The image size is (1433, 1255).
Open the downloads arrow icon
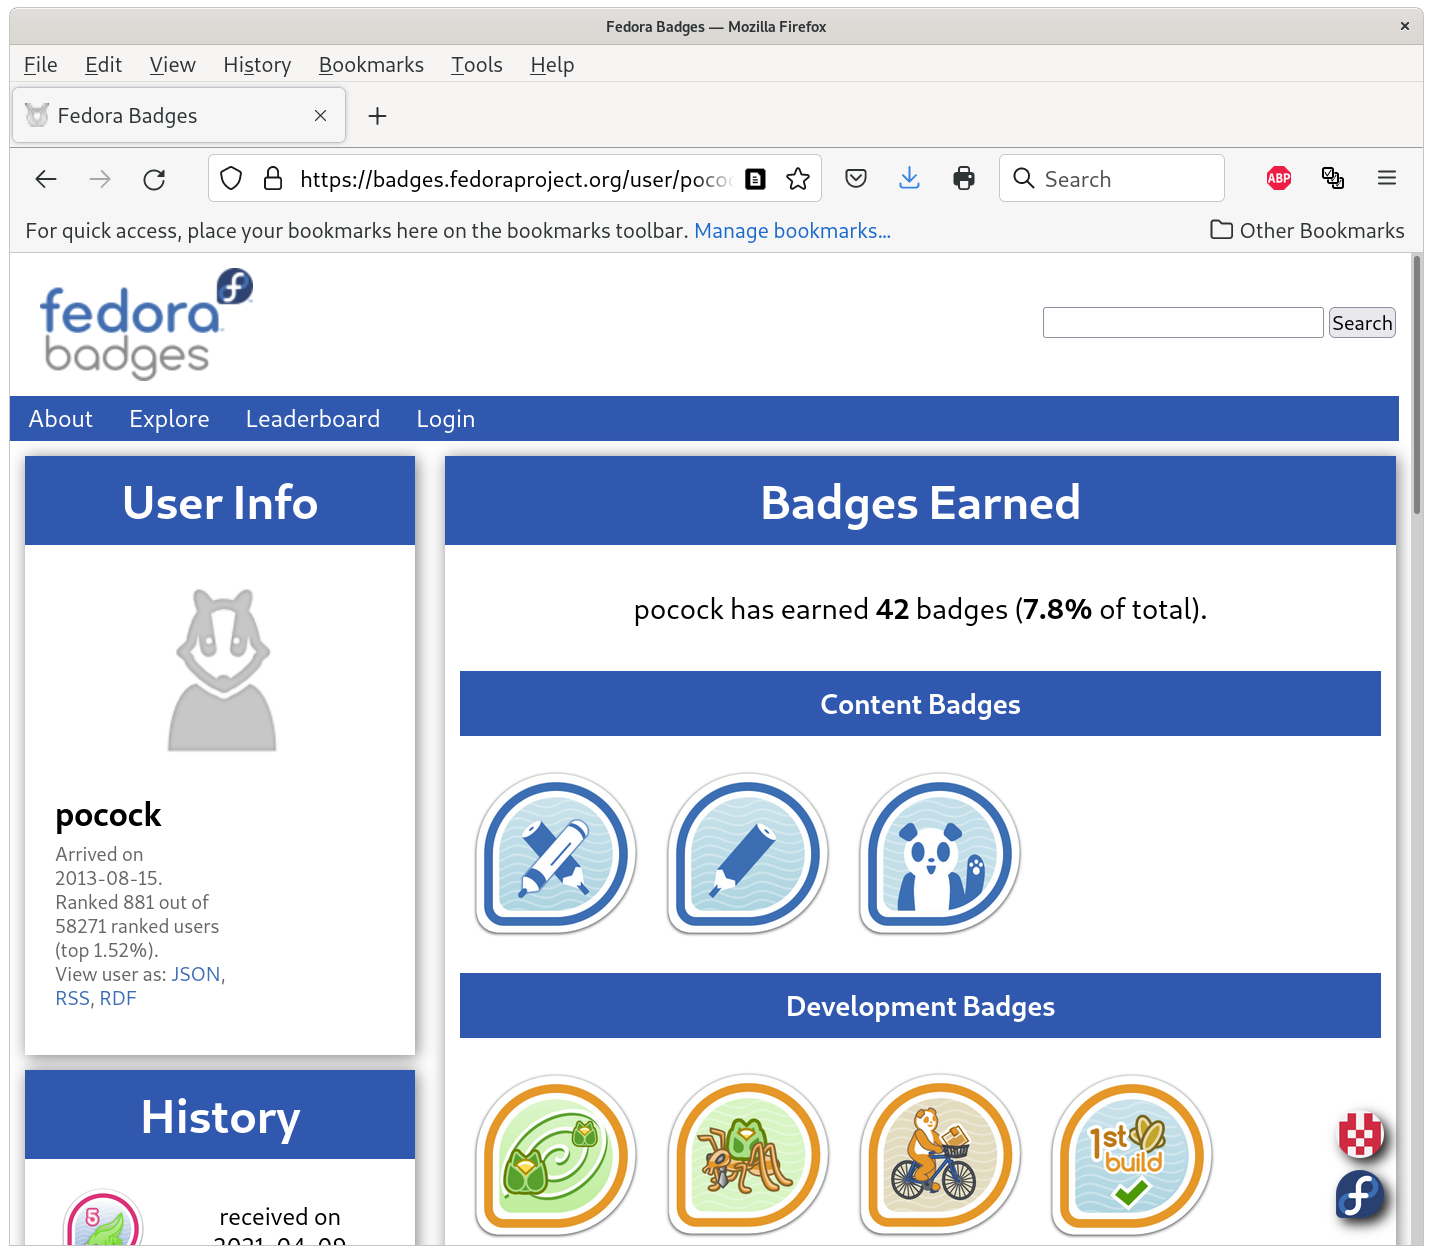click(909, 179)
